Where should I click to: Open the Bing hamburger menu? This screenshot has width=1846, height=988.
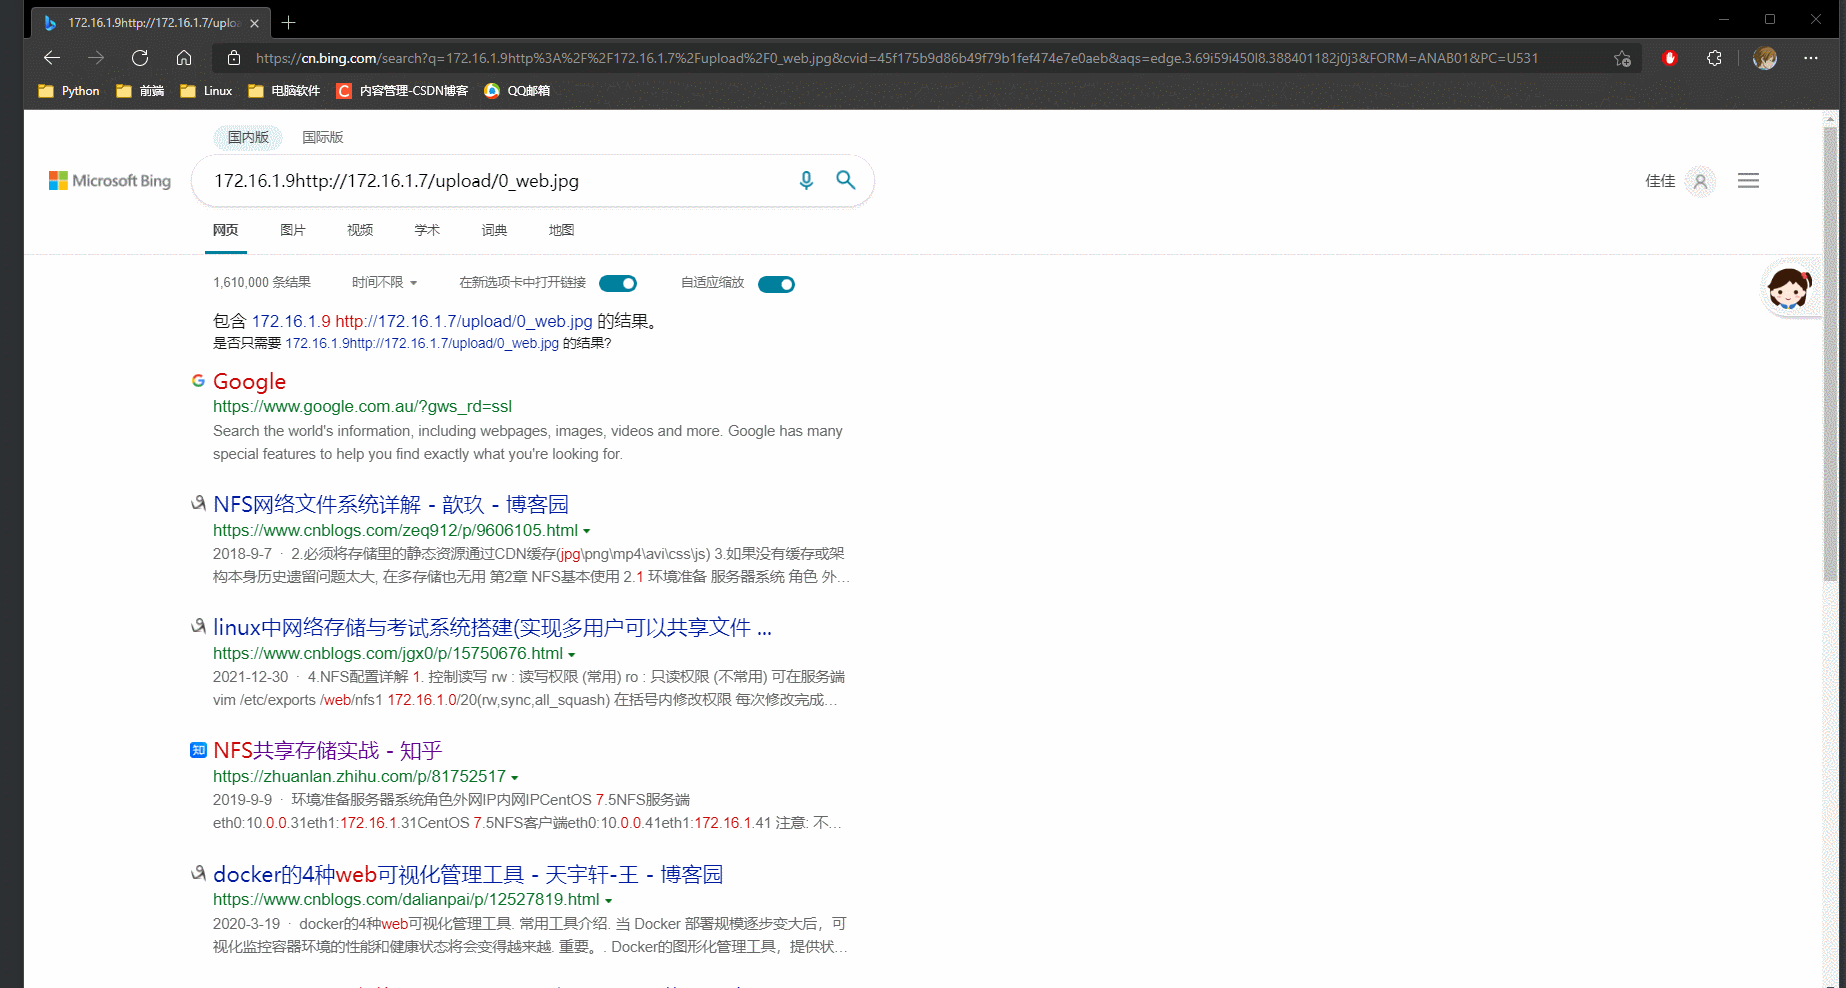click(x=1748, y=181)
